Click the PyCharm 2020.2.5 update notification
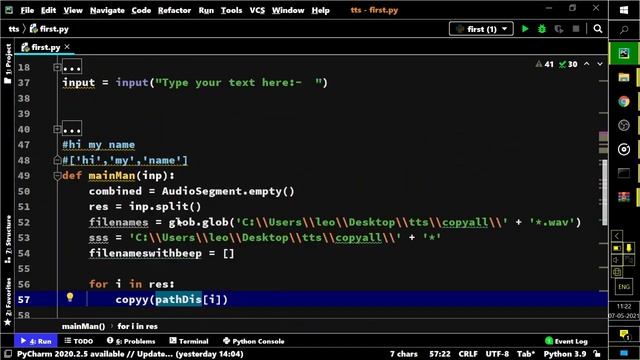The height and width of the screenshot is (360, 640). pos(130,354)
